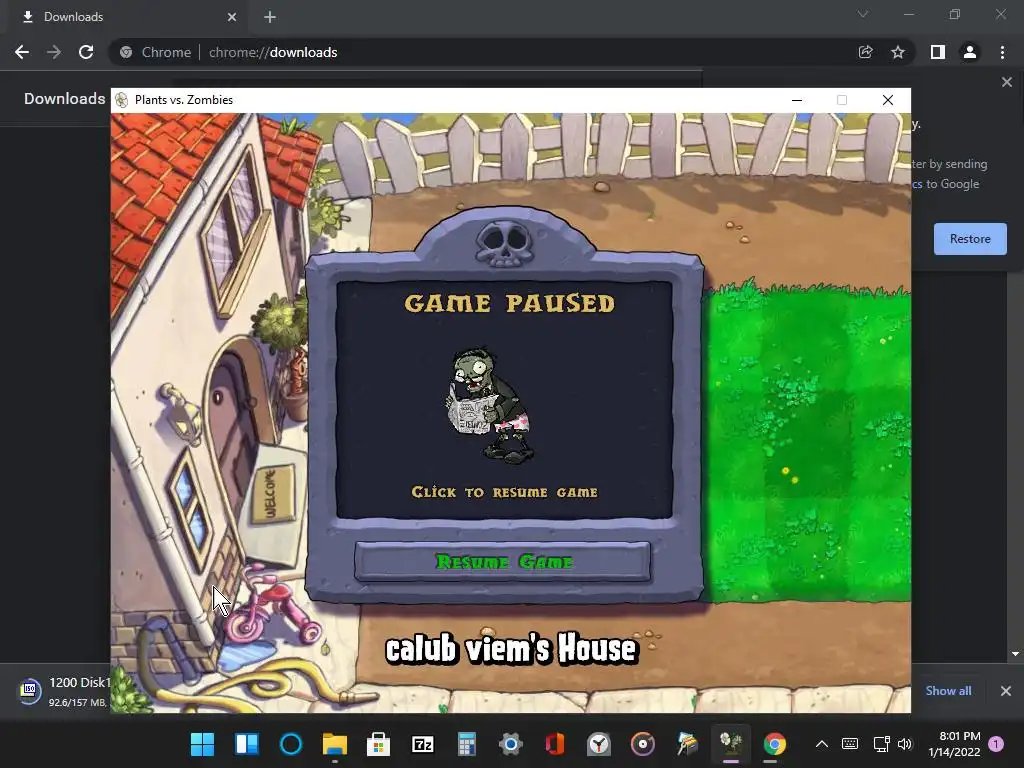Viewport: 1024px width, 768px height.
Task: Open Cortana circle icon on taskbar
Action: click(291, 744)
